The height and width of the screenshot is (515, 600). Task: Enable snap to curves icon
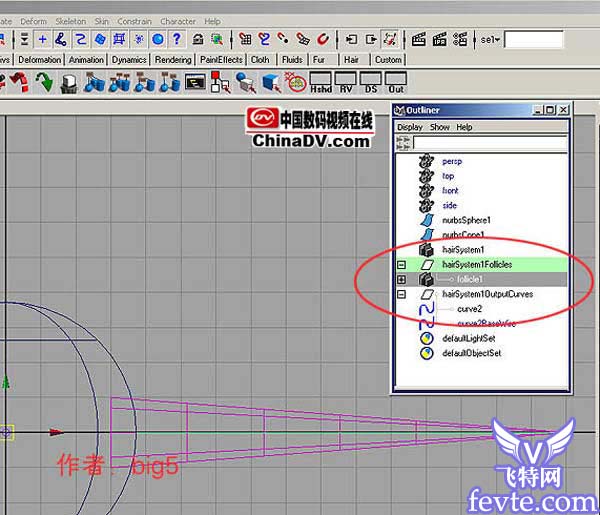click(264, 39)
